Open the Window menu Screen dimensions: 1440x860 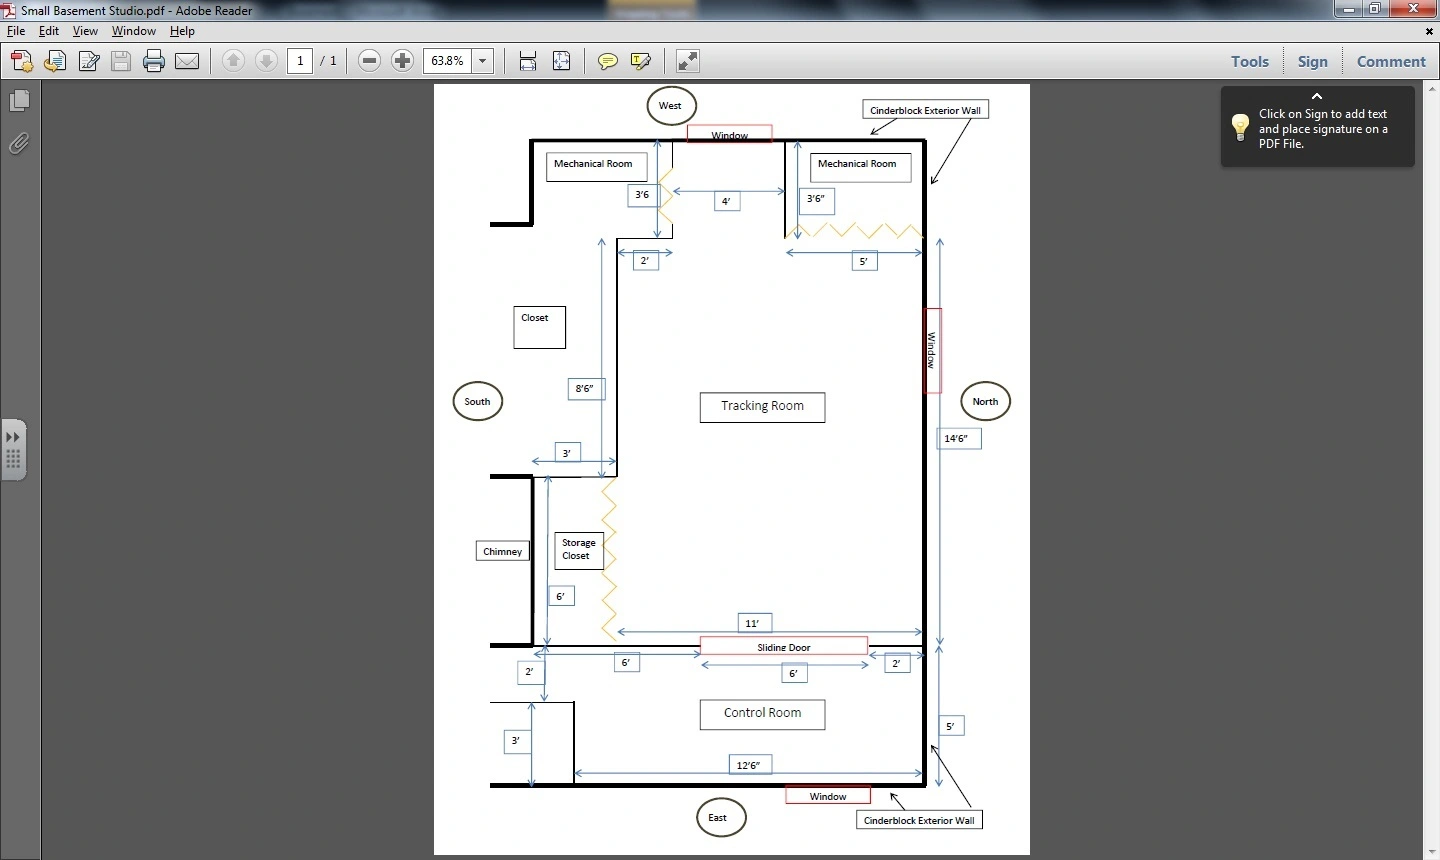133,31
